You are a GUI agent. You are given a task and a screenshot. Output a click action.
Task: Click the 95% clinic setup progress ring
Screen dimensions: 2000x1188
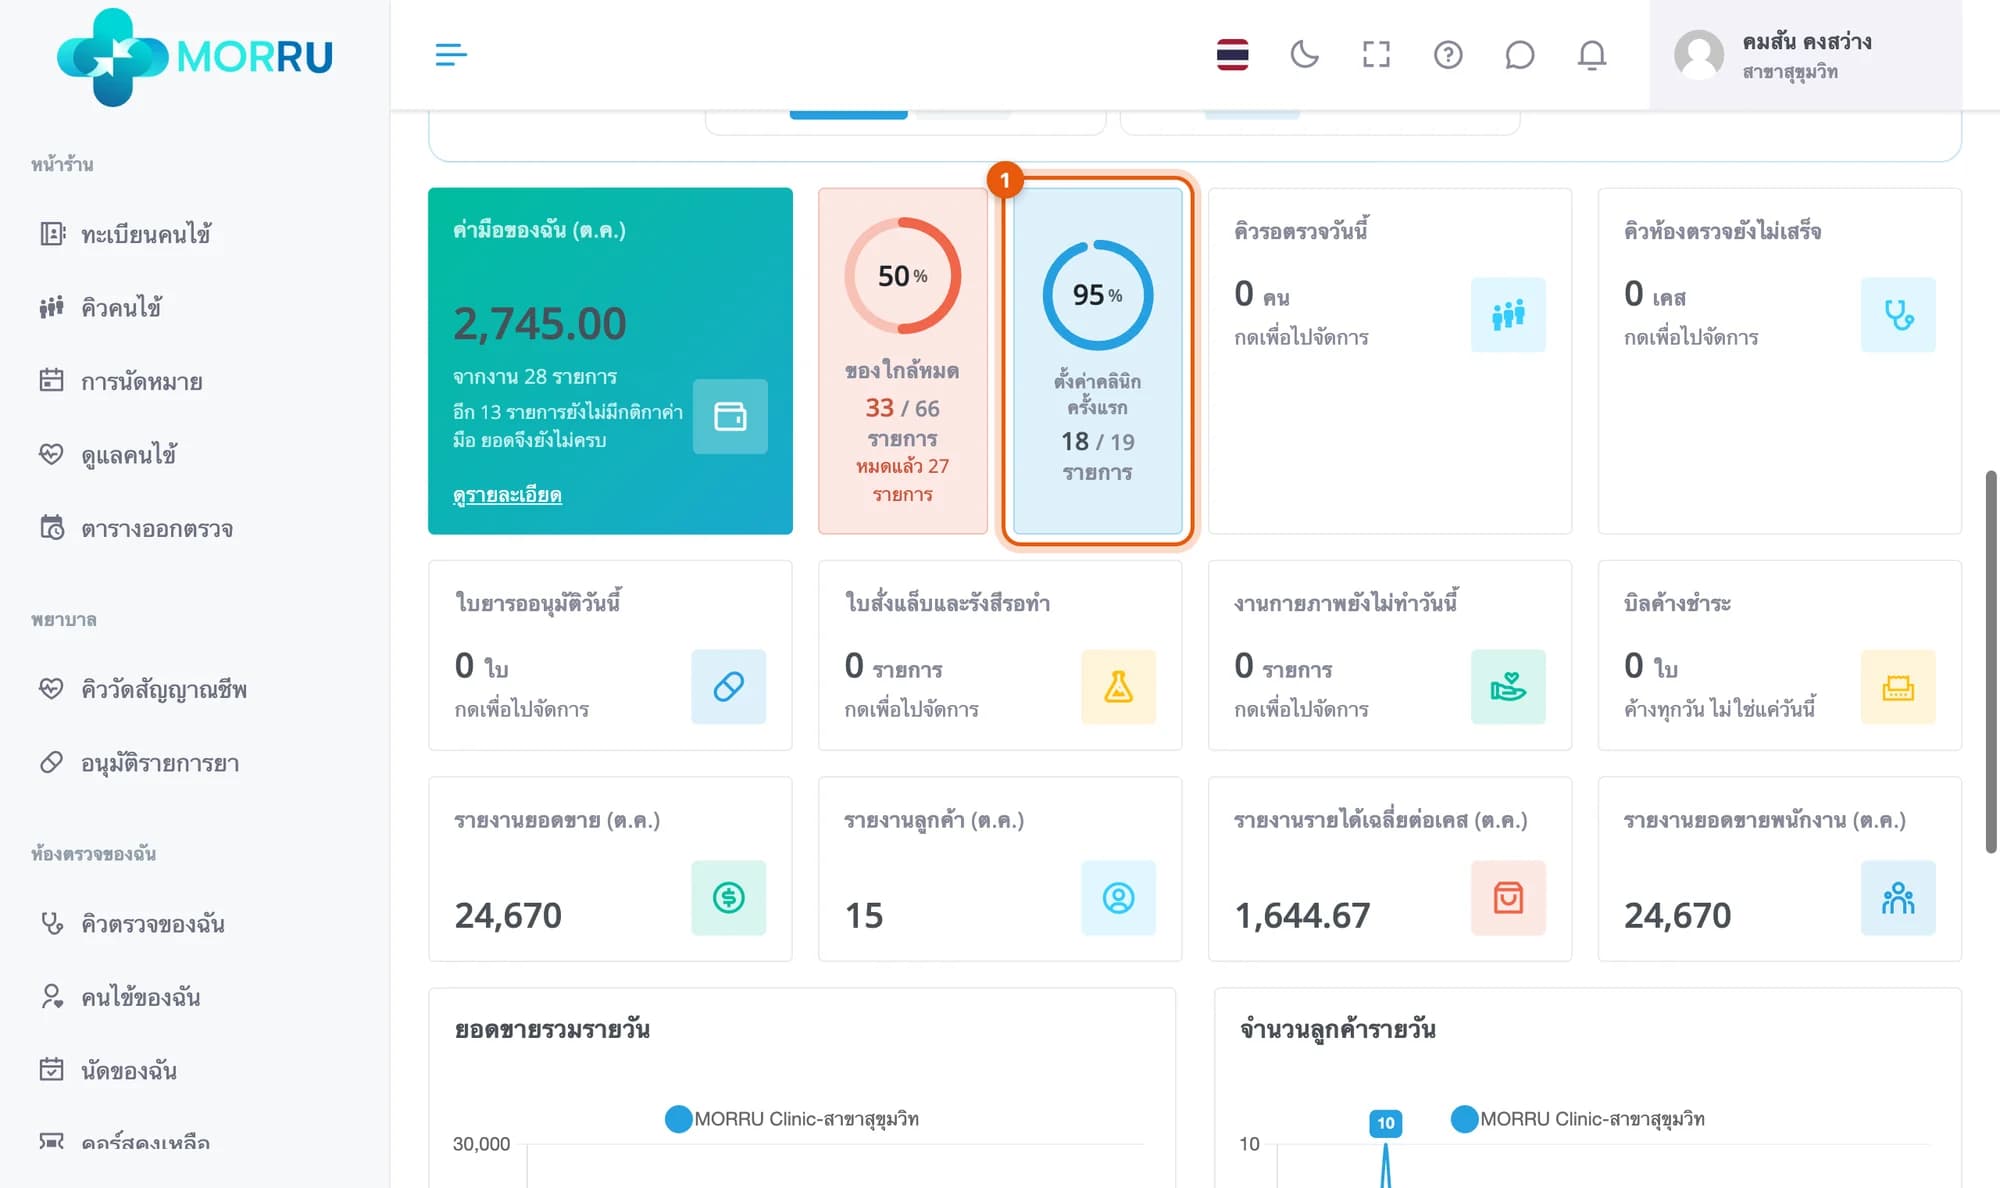(1097, 295)
